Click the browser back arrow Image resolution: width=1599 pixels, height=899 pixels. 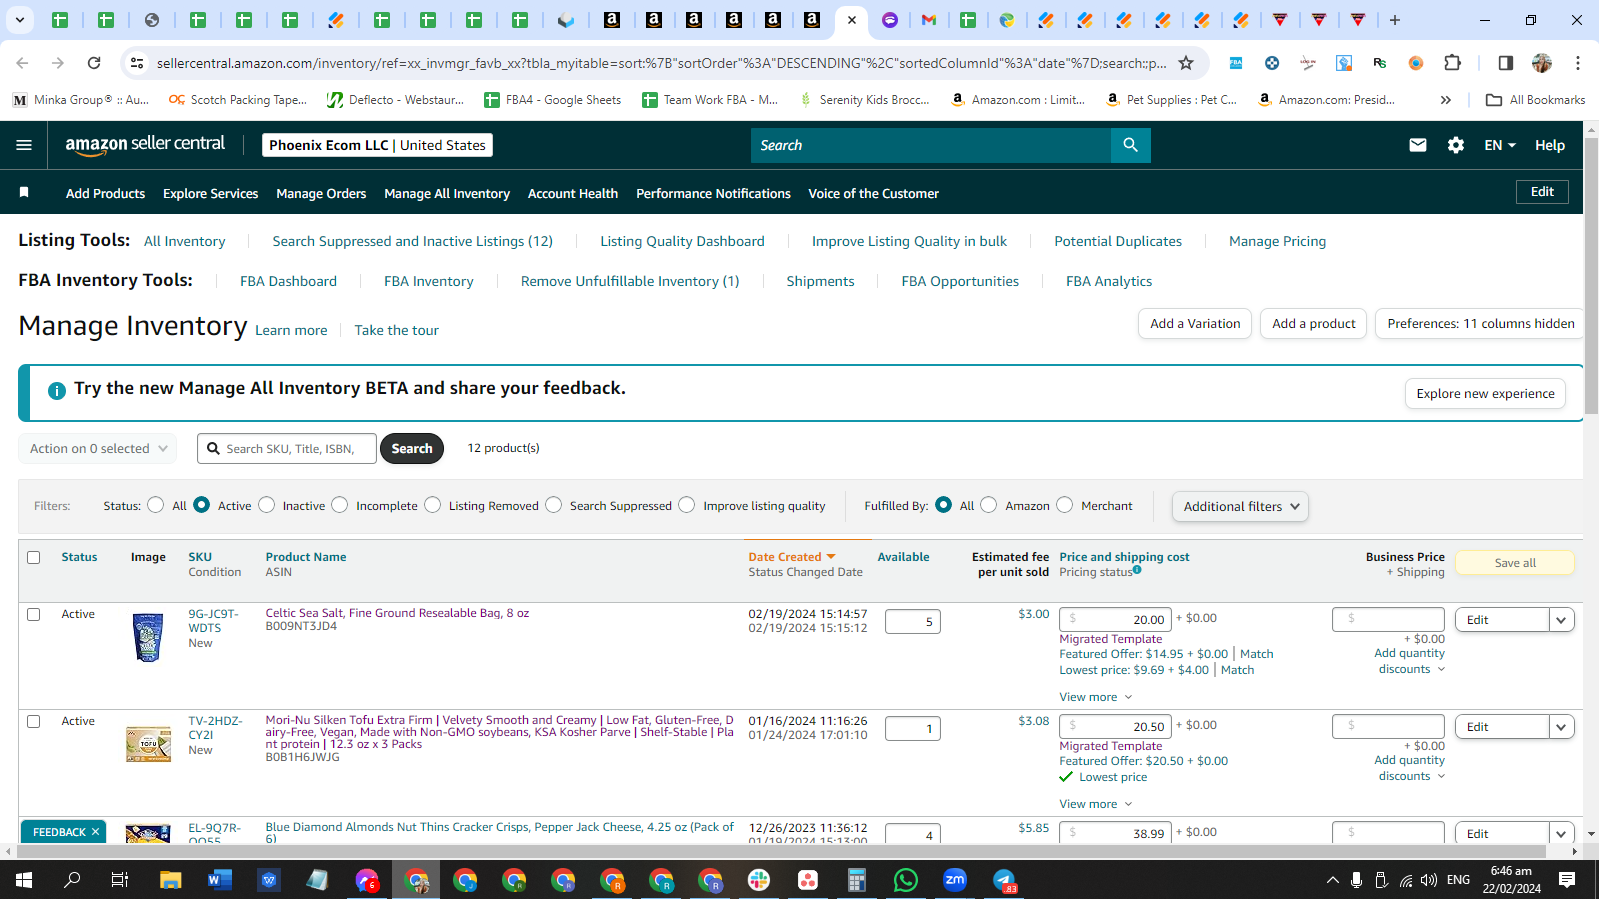(22, 63)
